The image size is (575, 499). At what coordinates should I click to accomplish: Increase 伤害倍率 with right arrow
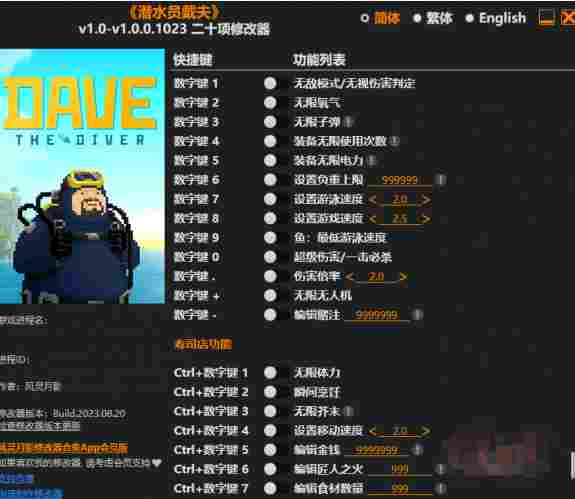403,276
